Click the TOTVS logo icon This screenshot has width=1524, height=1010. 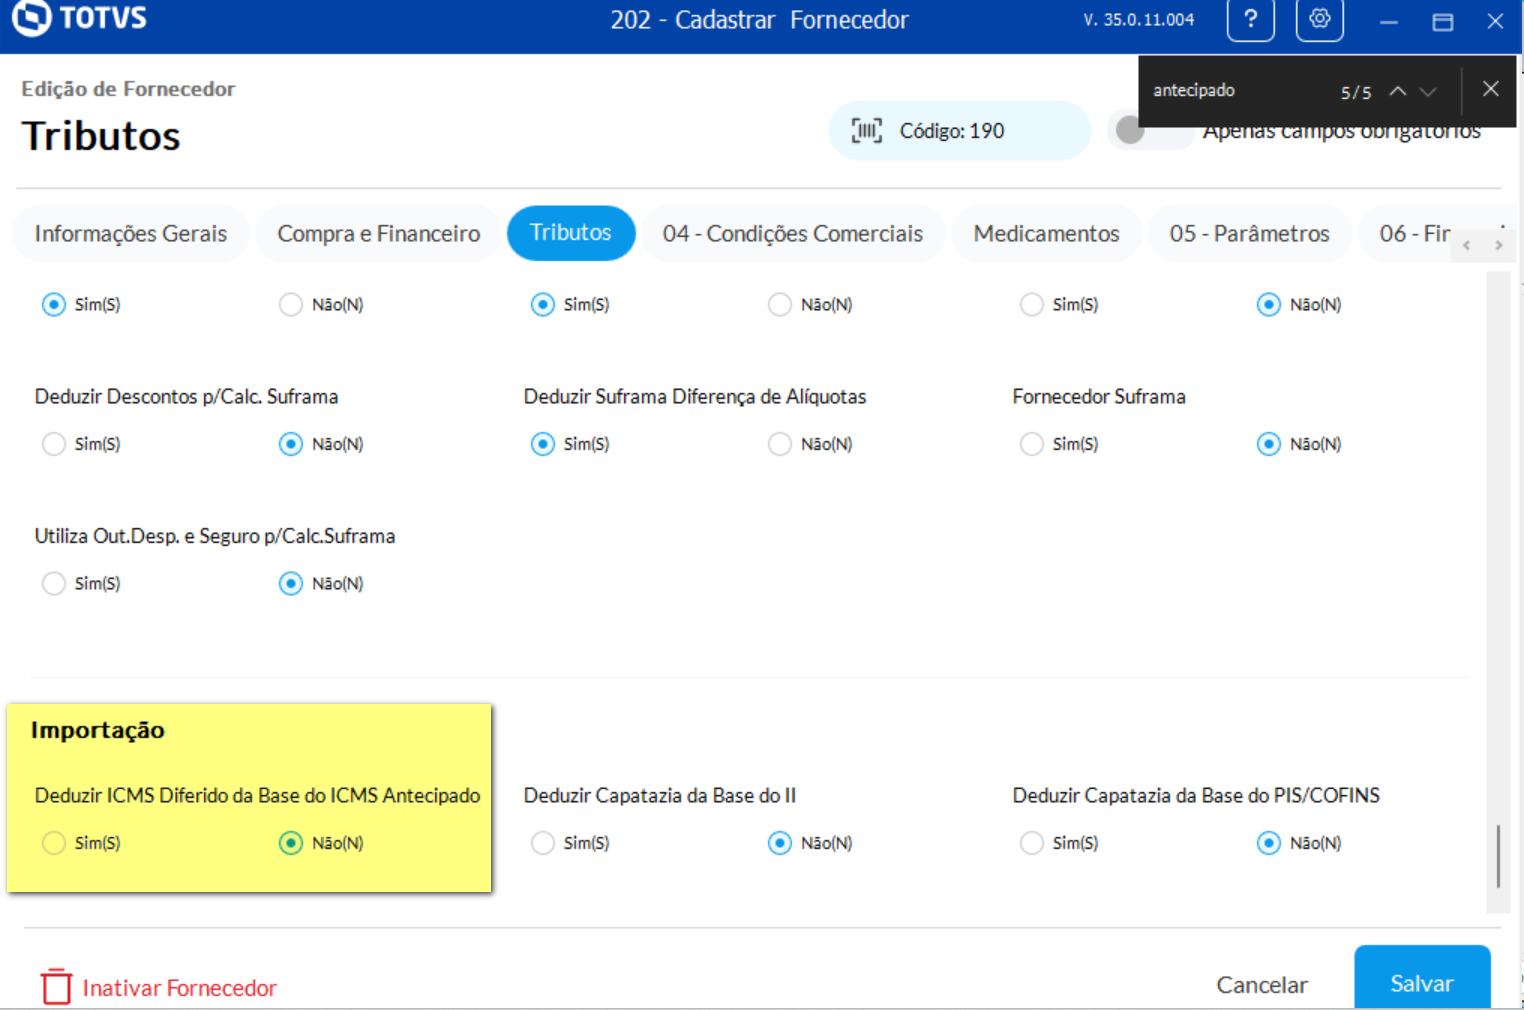click(x=31, y=17)
